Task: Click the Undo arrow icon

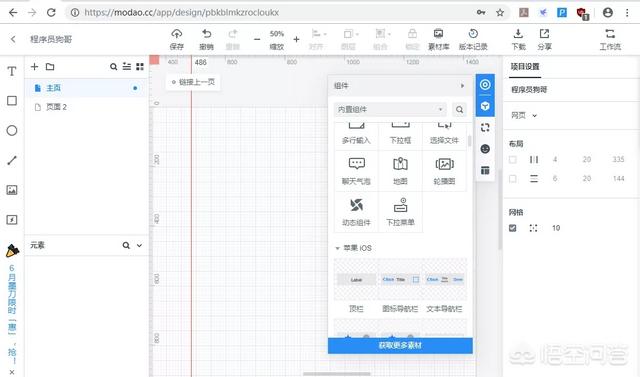Action: [207, 34]
